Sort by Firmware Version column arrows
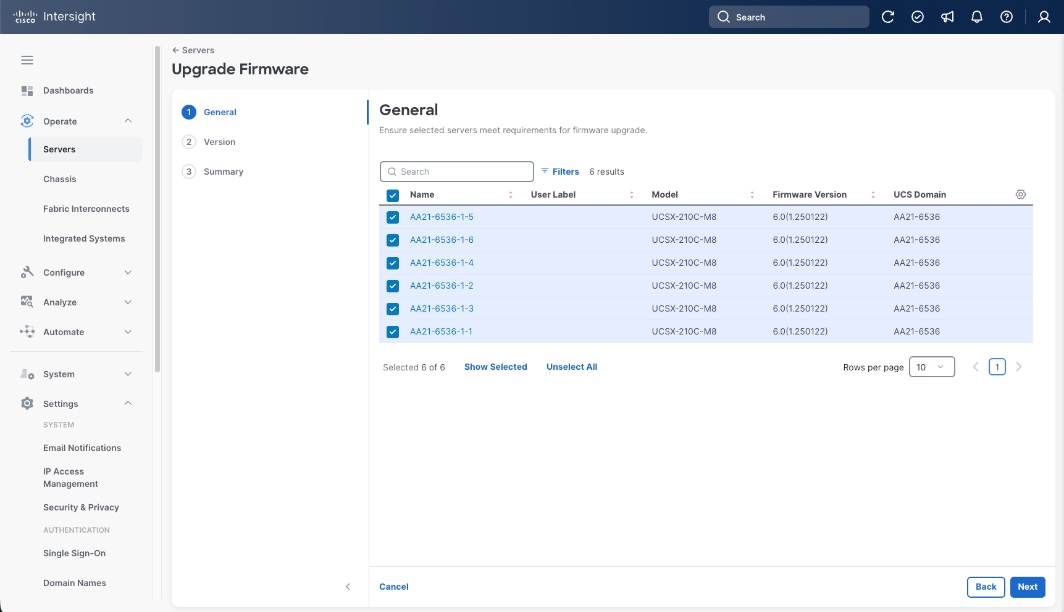 point(873,195)
